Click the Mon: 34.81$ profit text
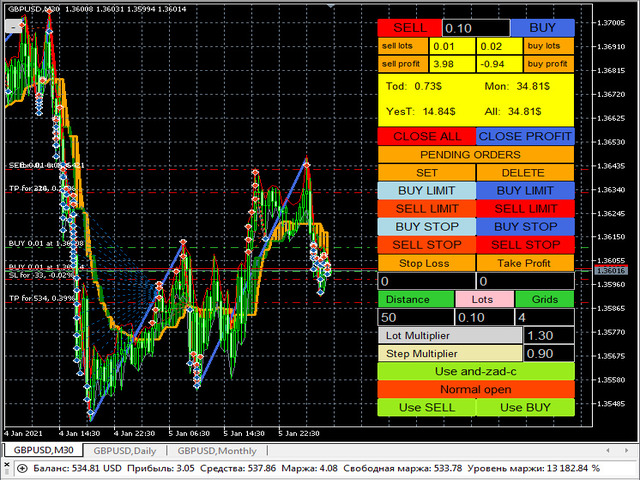Image resolution: width=640 pixels, height=480 pixels. point(517,86)
